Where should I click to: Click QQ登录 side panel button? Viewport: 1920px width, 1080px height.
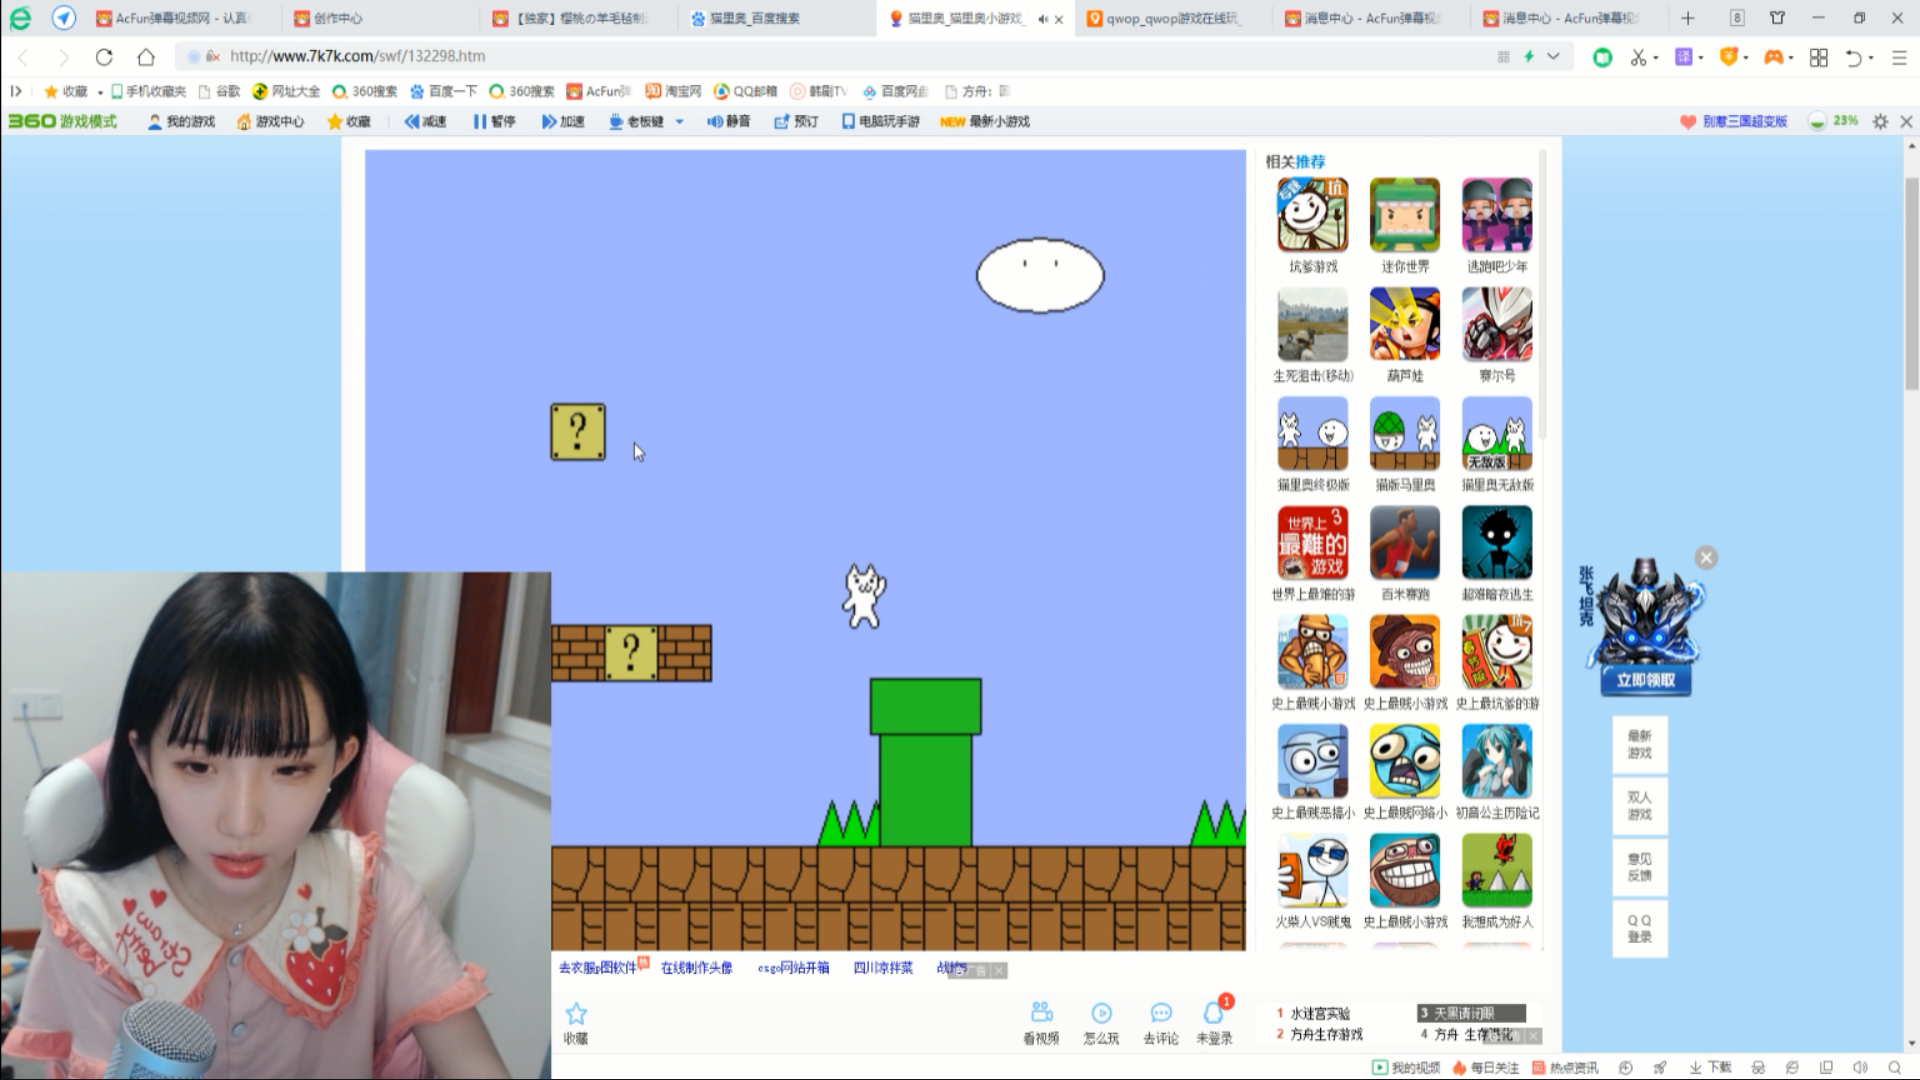click(x=1639, y=929)
